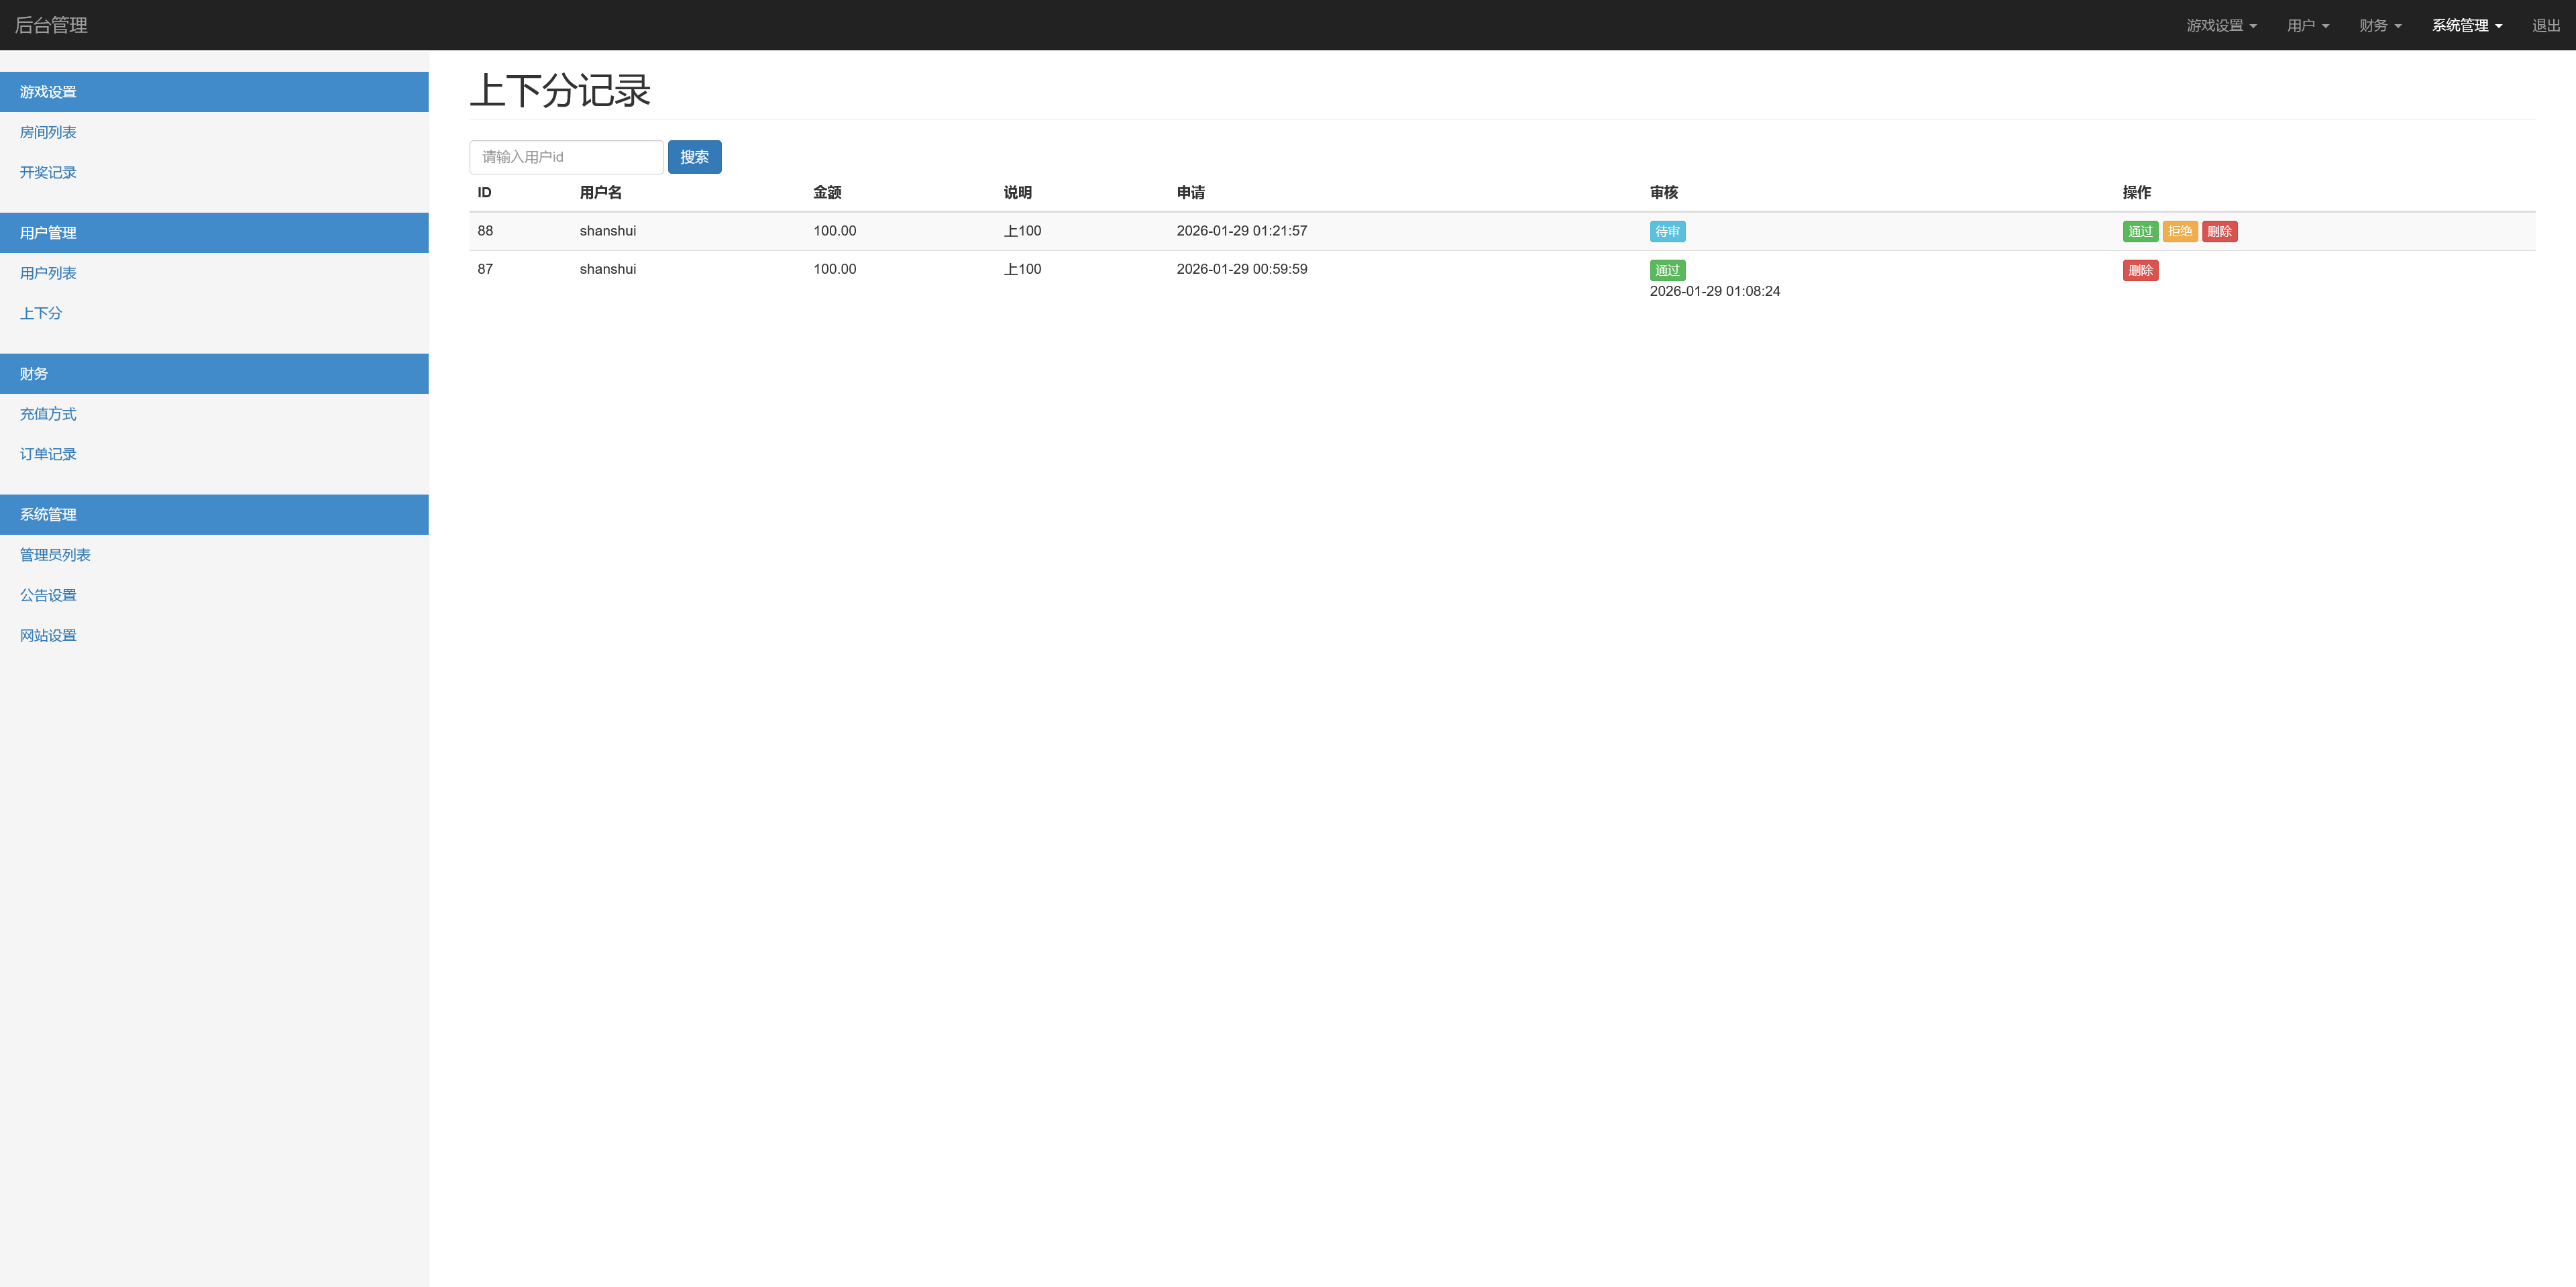Open 充值方式 sidebar entry
The height and width of the screenshot is (1287, 2576).
coord(48,414)
